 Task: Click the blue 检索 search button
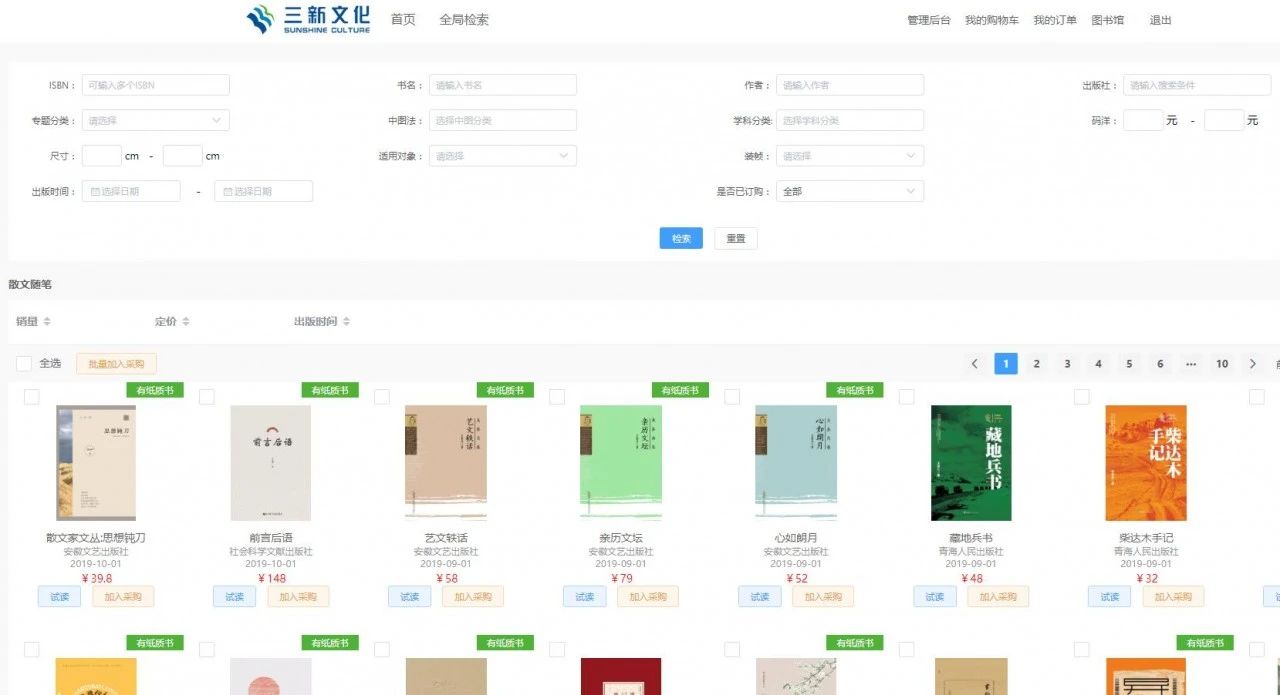681,239
